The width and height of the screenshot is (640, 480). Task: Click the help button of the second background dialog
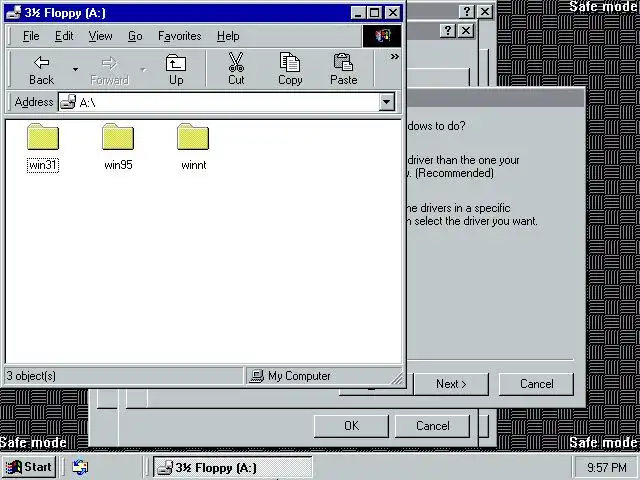point(448,31)
